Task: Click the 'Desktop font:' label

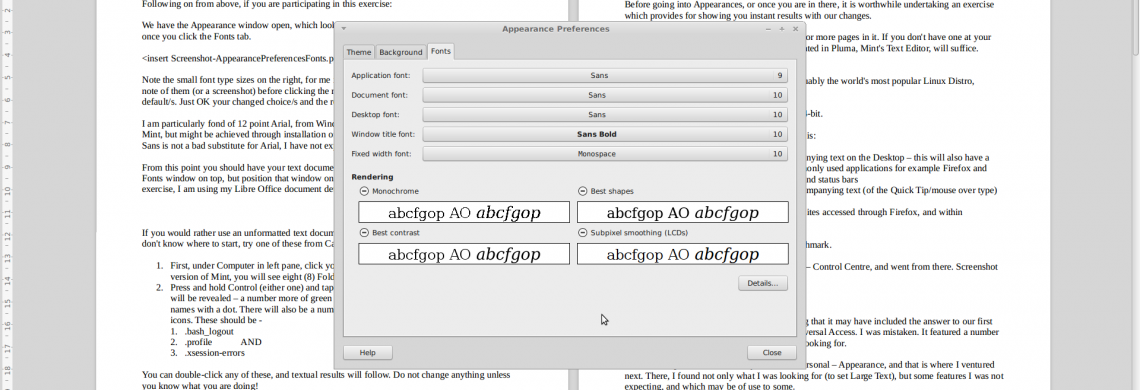Action: pyautogui.click(x=377, y=115)
